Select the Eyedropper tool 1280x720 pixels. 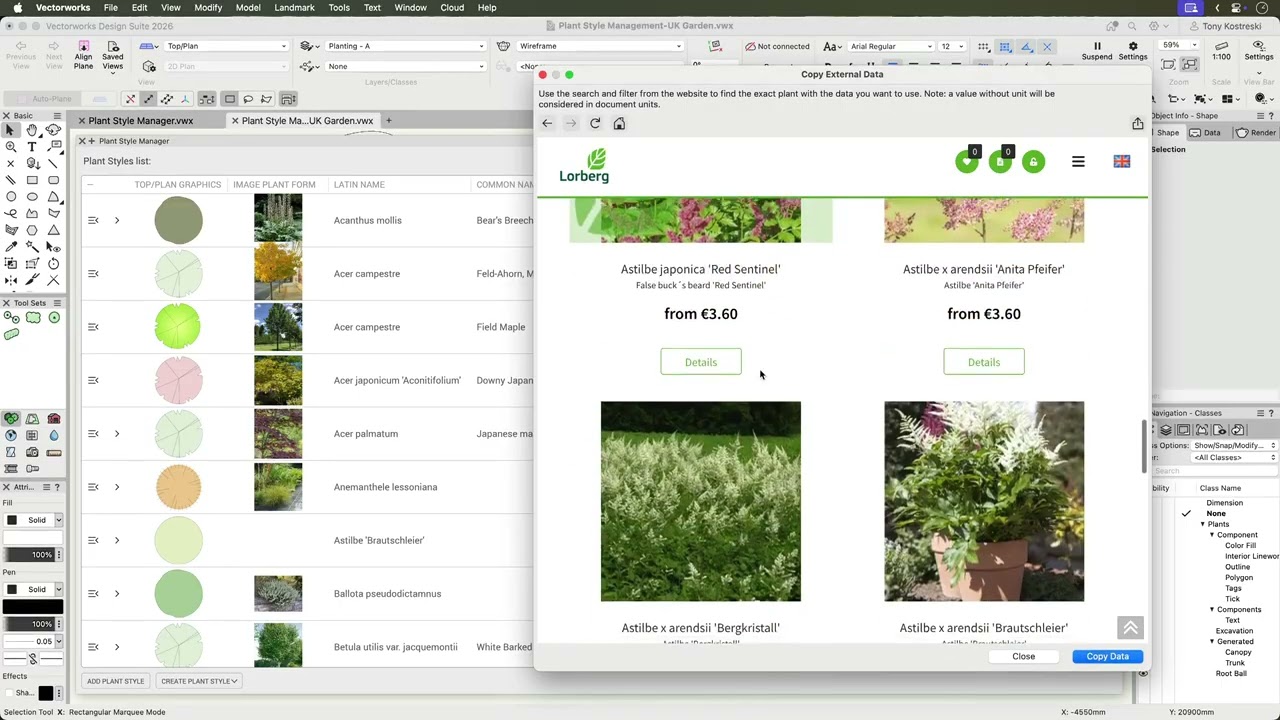[11, 246]
